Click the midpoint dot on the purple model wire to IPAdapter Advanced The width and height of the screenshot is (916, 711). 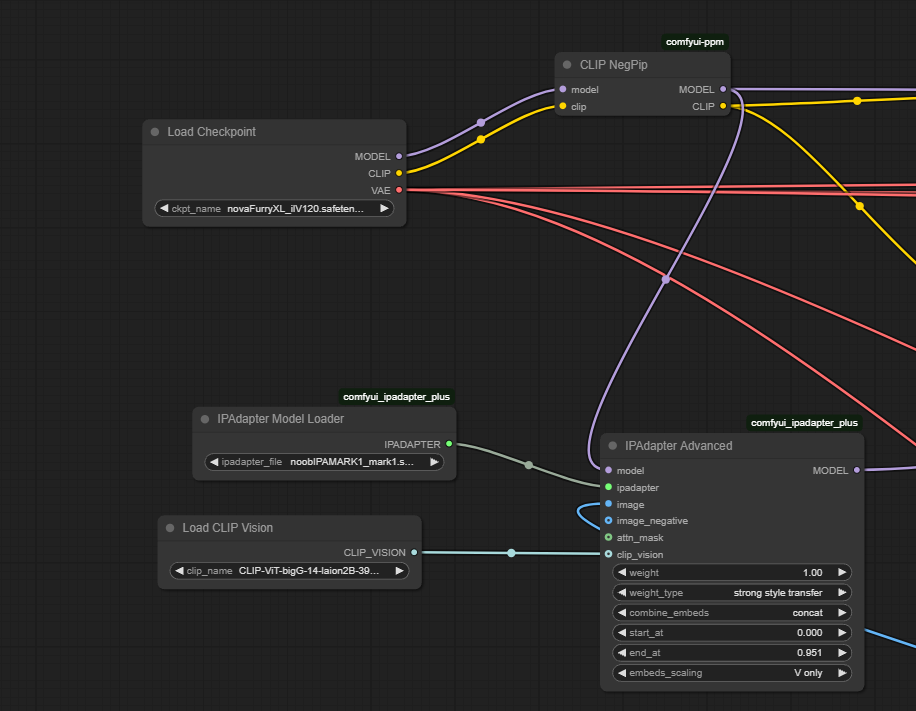pyautogui.click(x=665, y=280)
